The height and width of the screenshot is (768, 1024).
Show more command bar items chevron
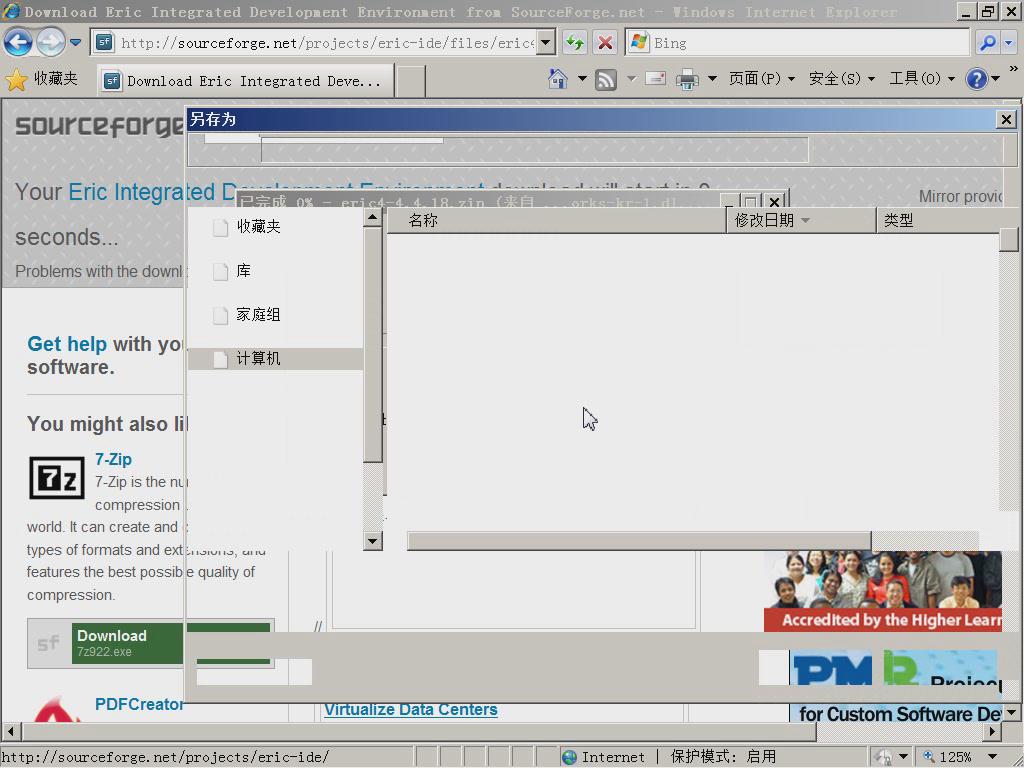[x=1014, y=69]
